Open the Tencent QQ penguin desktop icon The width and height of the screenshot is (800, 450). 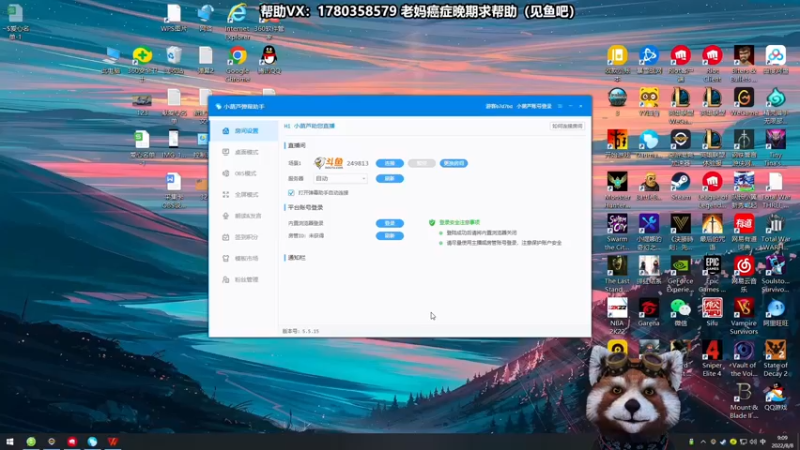pyautogui.click(x=269, y=60)
